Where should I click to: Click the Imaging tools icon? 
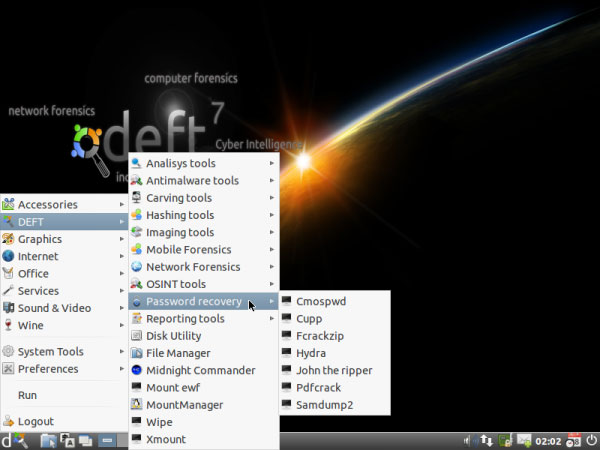pyautogui.click(x=137, y=232)
